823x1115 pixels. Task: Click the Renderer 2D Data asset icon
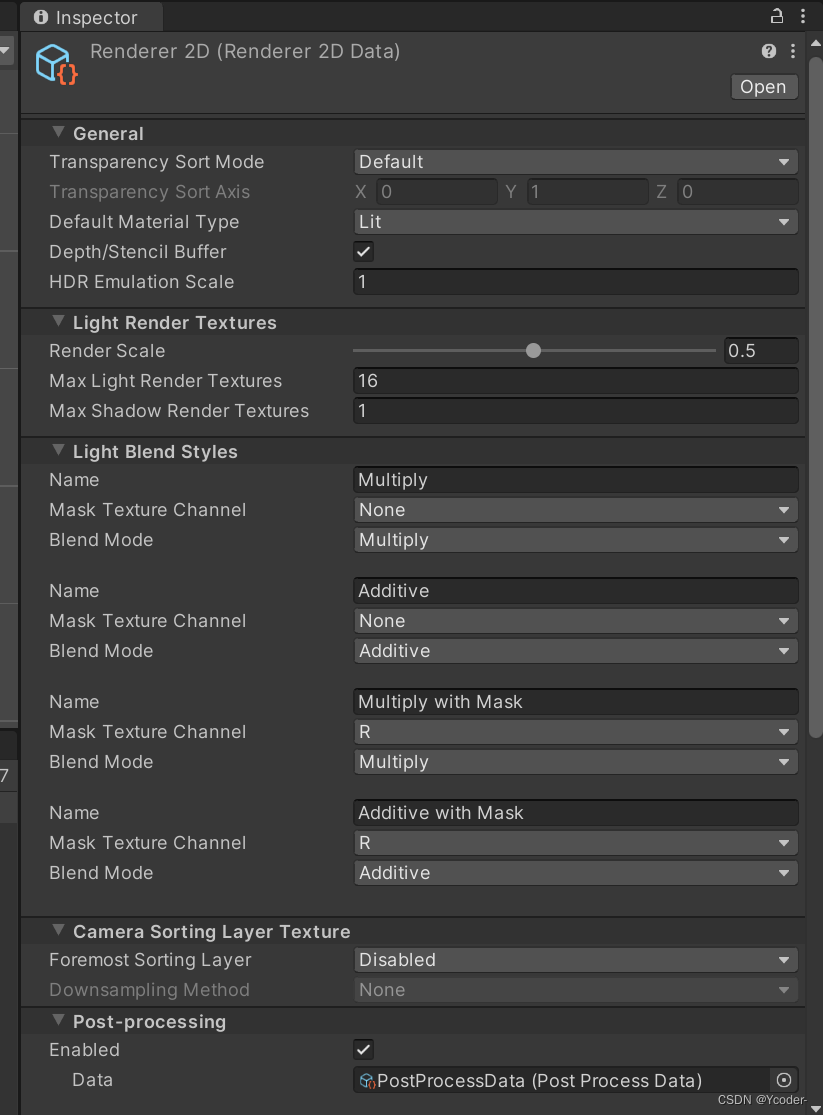point(55,63)
